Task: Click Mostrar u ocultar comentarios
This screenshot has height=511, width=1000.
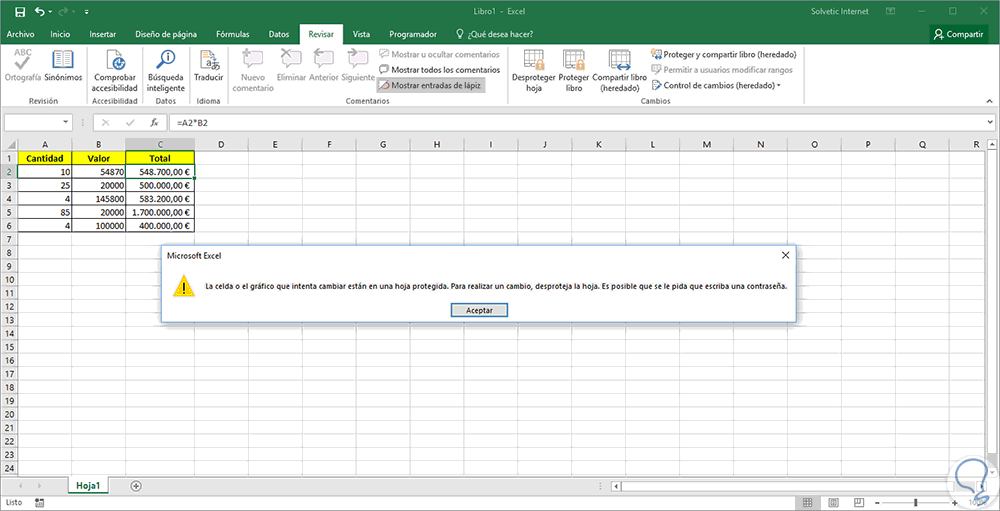Action: click(439, 54)
